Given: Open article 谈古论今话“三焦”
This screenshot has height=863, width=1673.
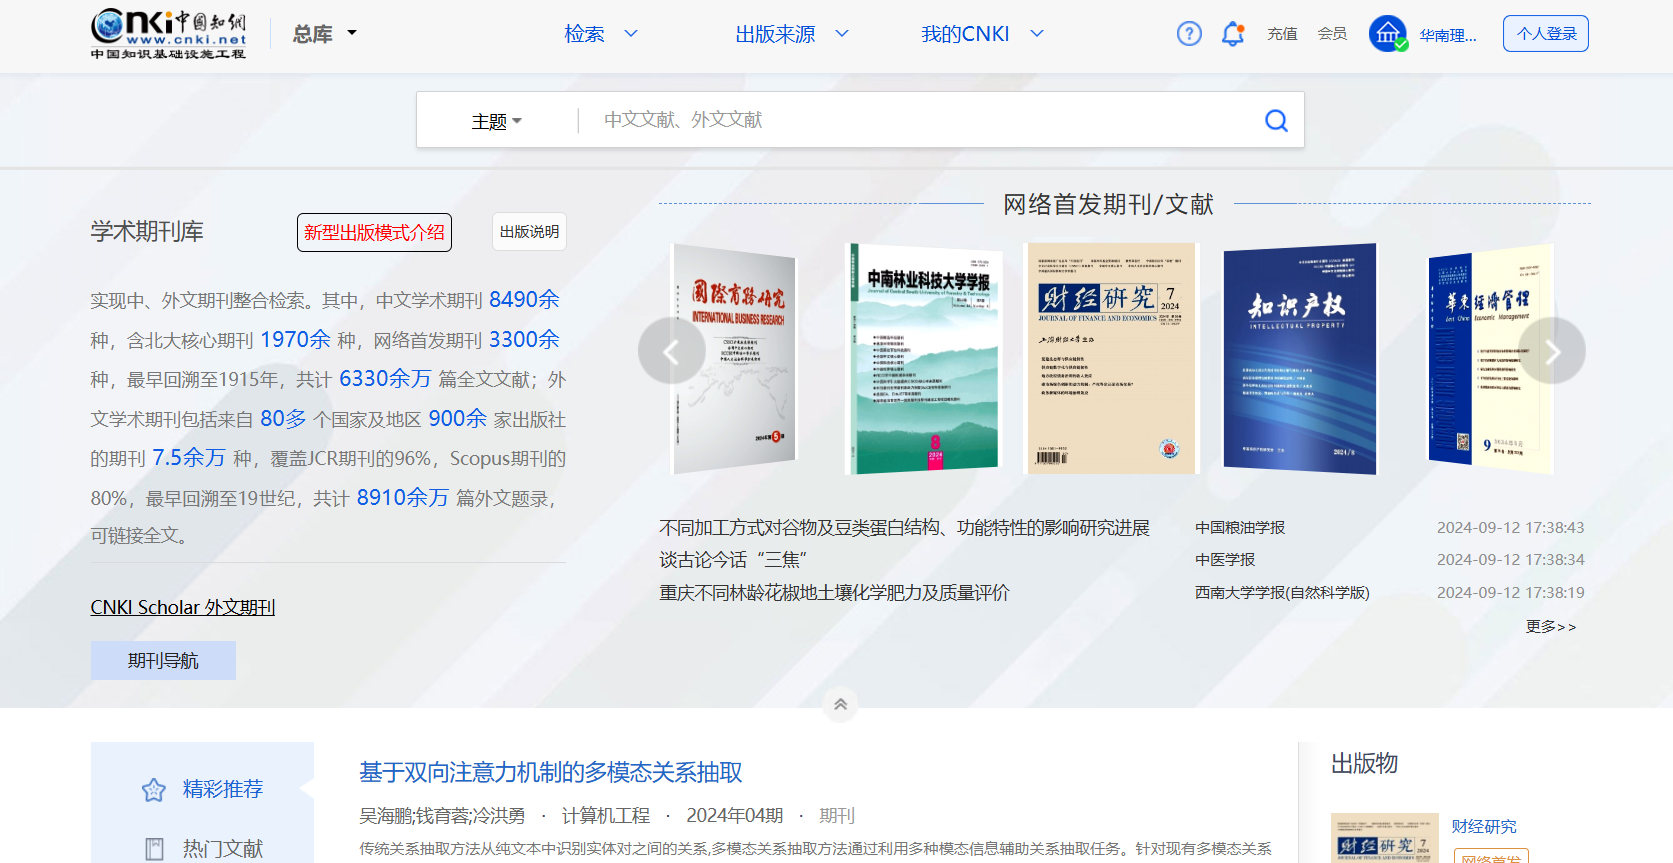Looking at the screenshot, I should click(733, 560).
